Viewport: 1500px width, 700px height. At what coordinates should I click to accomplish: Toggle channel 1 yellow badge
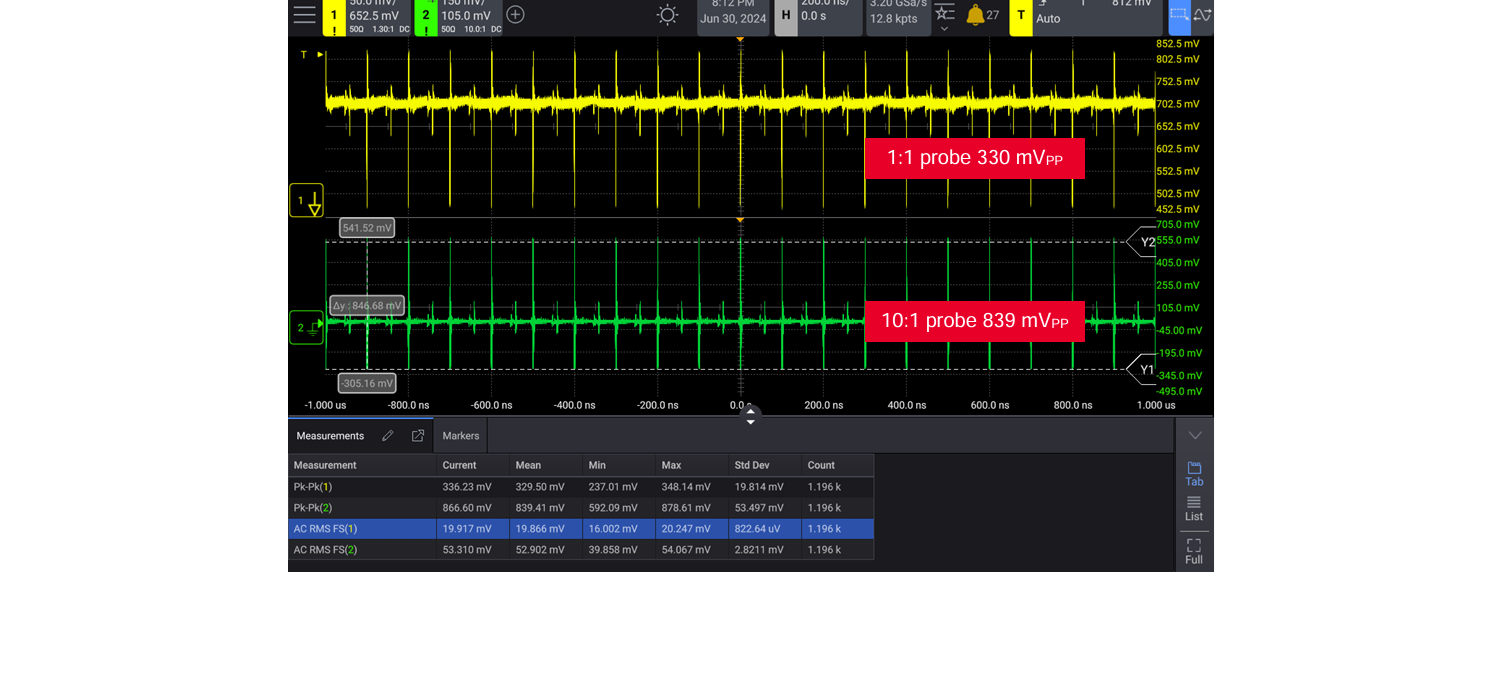334,15
